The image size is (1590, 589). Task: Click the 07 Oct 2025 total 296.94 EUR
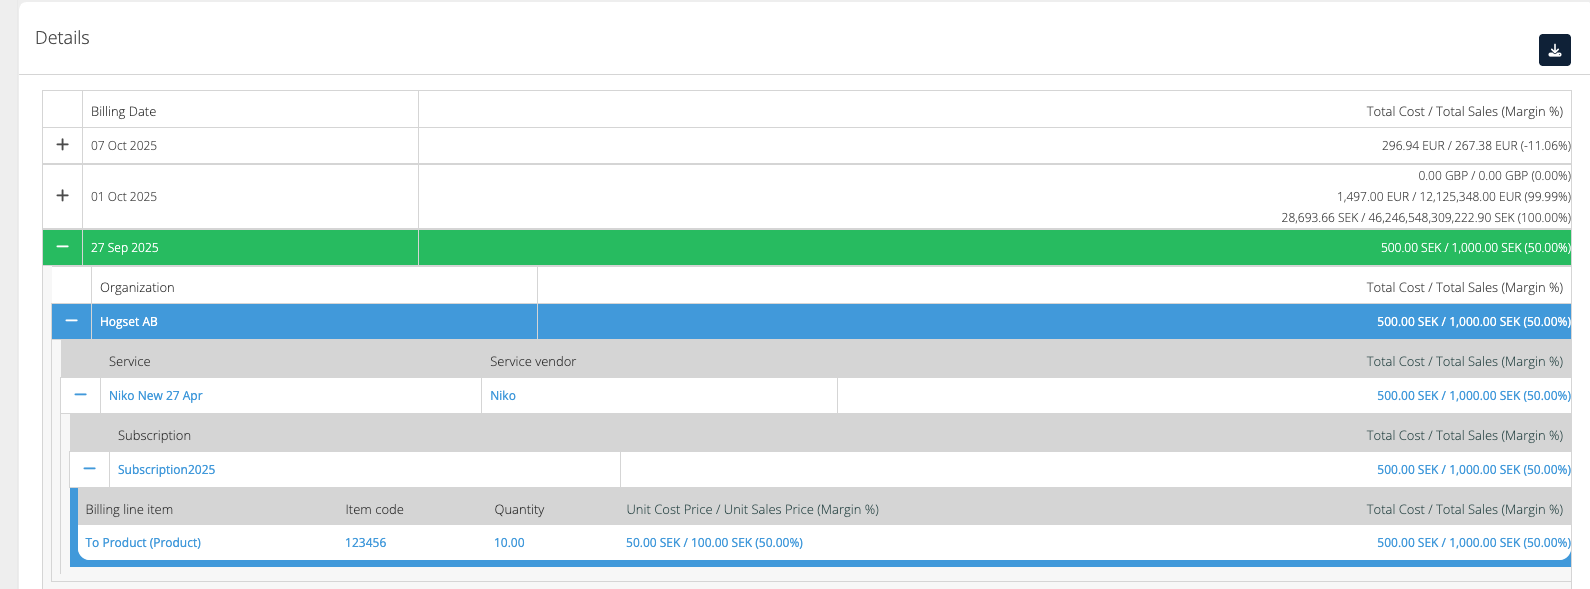coord(1475,146)
